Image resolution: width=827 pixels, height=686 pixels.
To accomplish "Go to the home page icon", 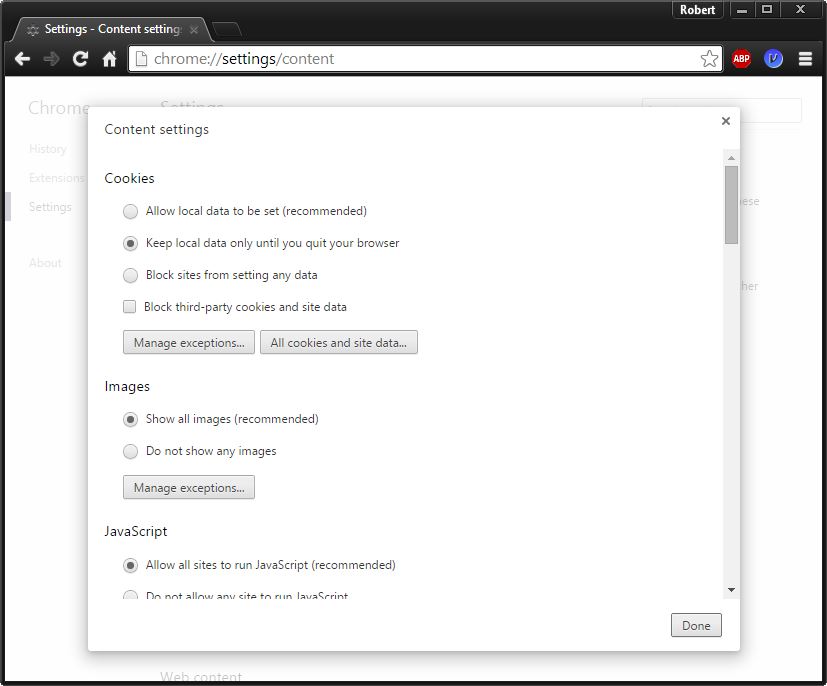I will pyautogui.click(x=110, y=59).
